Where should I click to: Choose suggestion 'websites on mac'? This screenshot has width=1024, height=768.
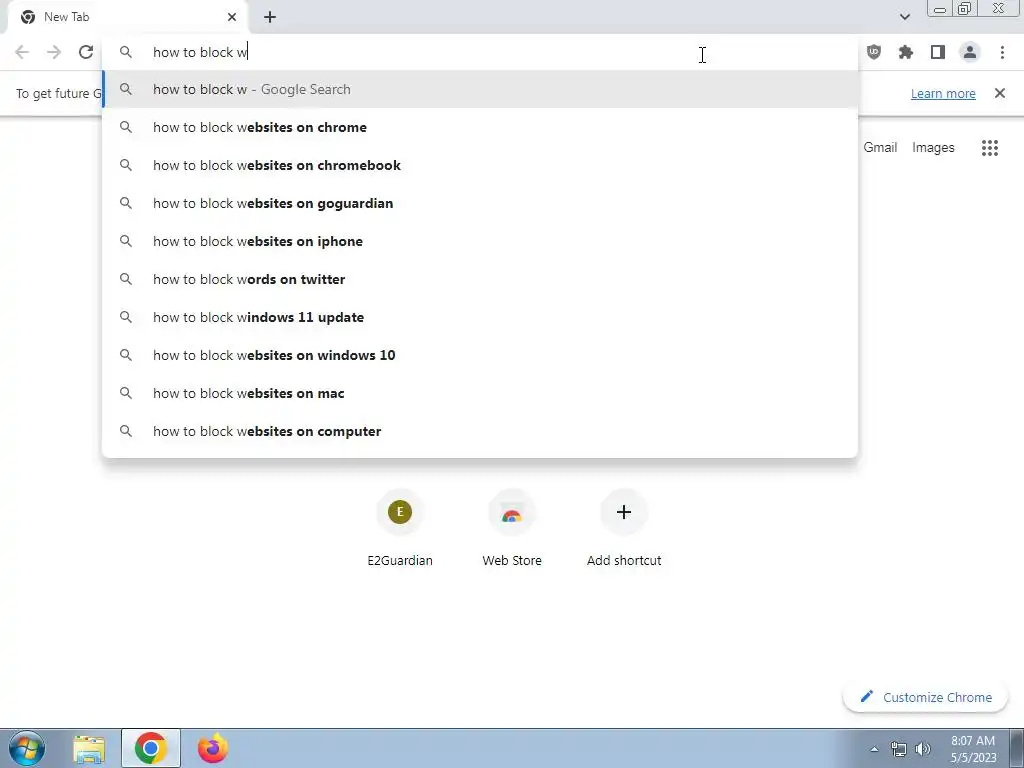[480, 393]
